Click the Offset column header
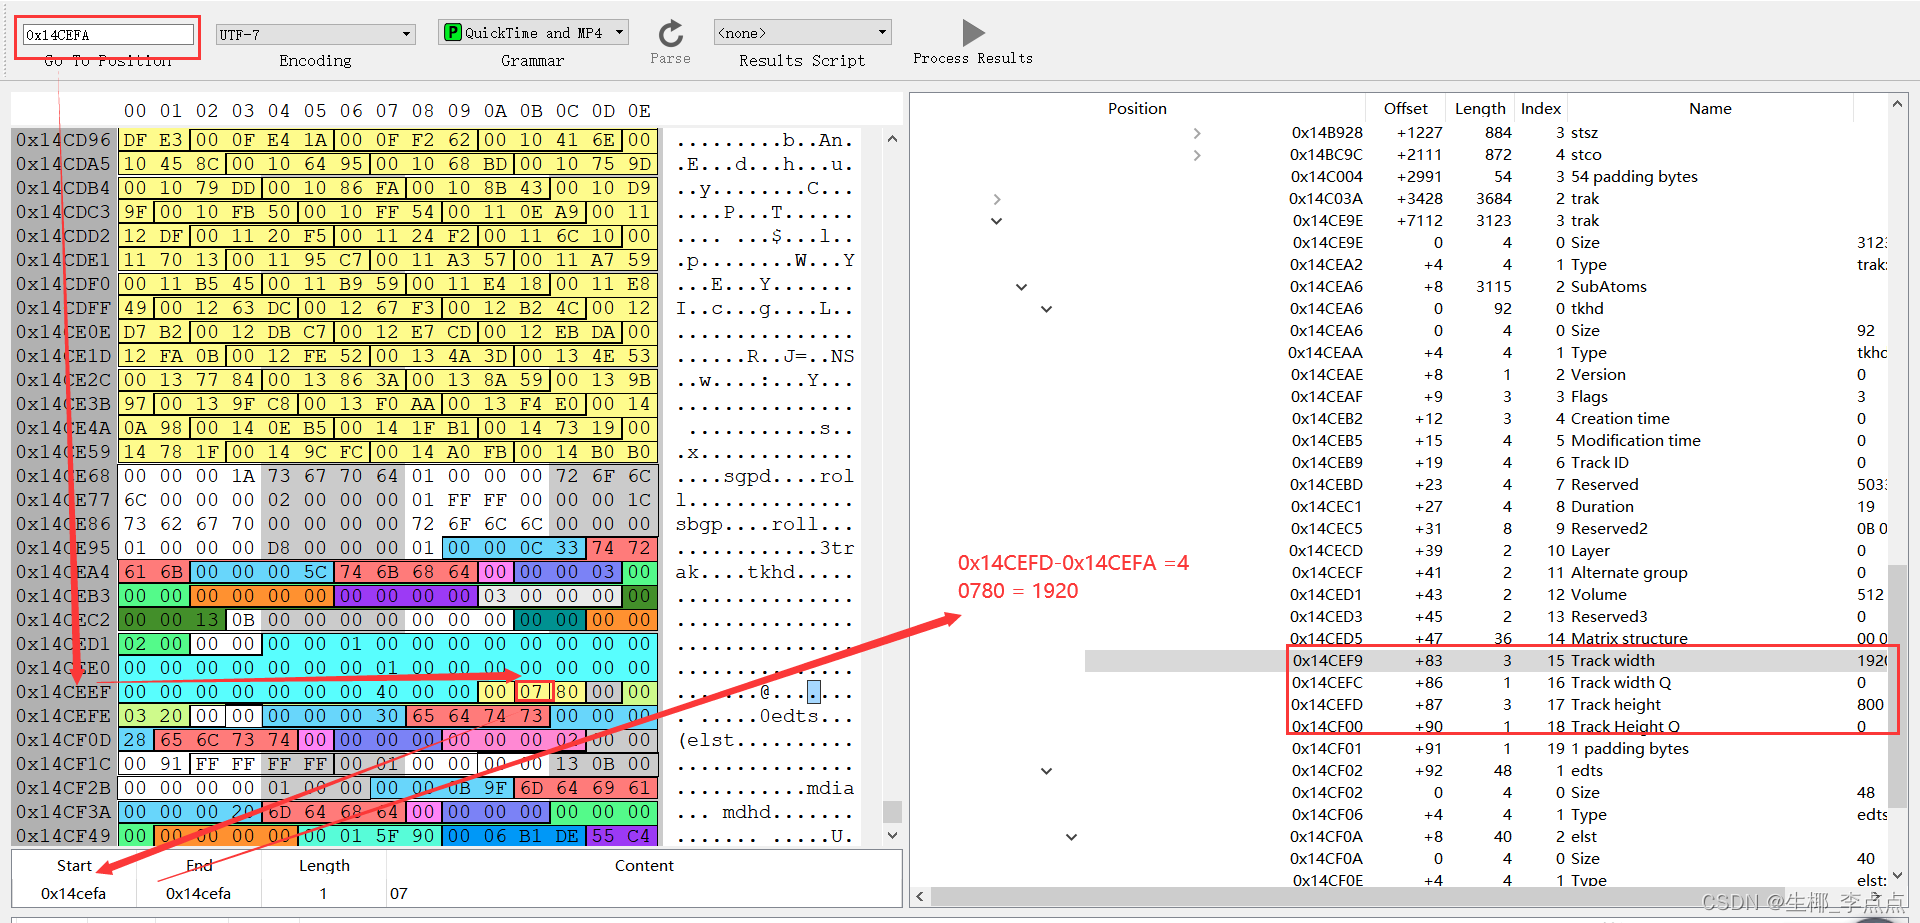Screen dimensions: 1920x923 click(x=1405, y=108)
